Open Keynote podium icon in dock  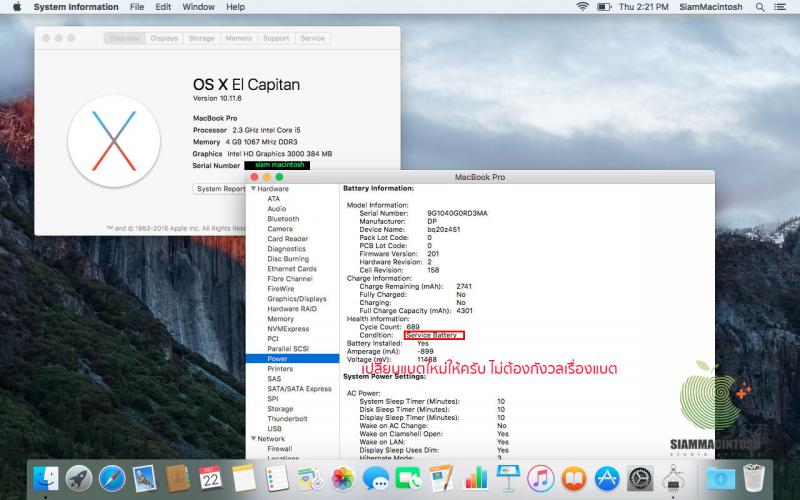click(x=508, y=479)
